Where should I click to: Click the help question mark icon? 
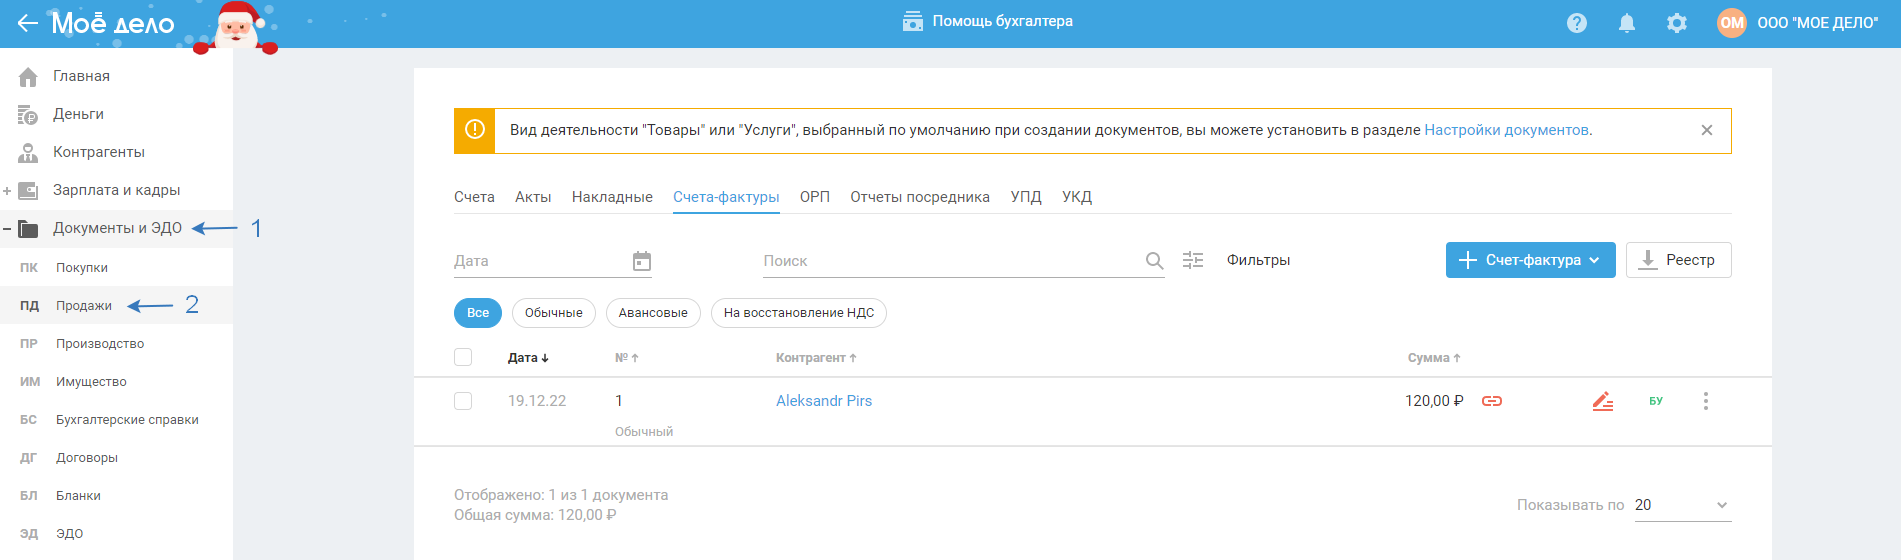pyautogui.click(x=1577, y=23)
